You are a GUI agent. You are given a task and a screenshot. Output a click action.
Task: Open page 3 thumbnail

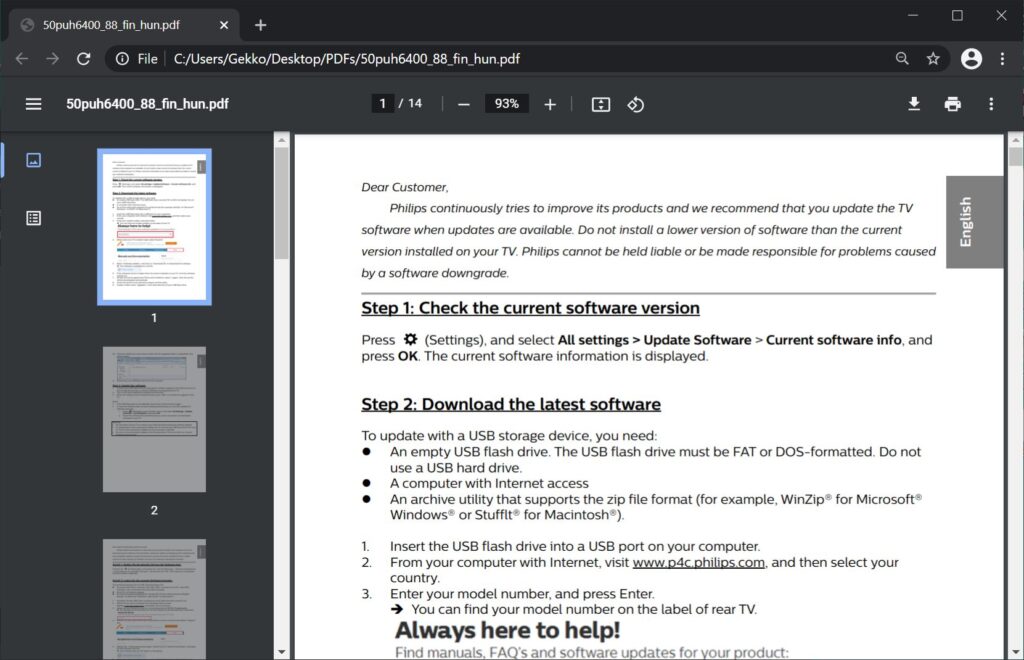(154, 599)
